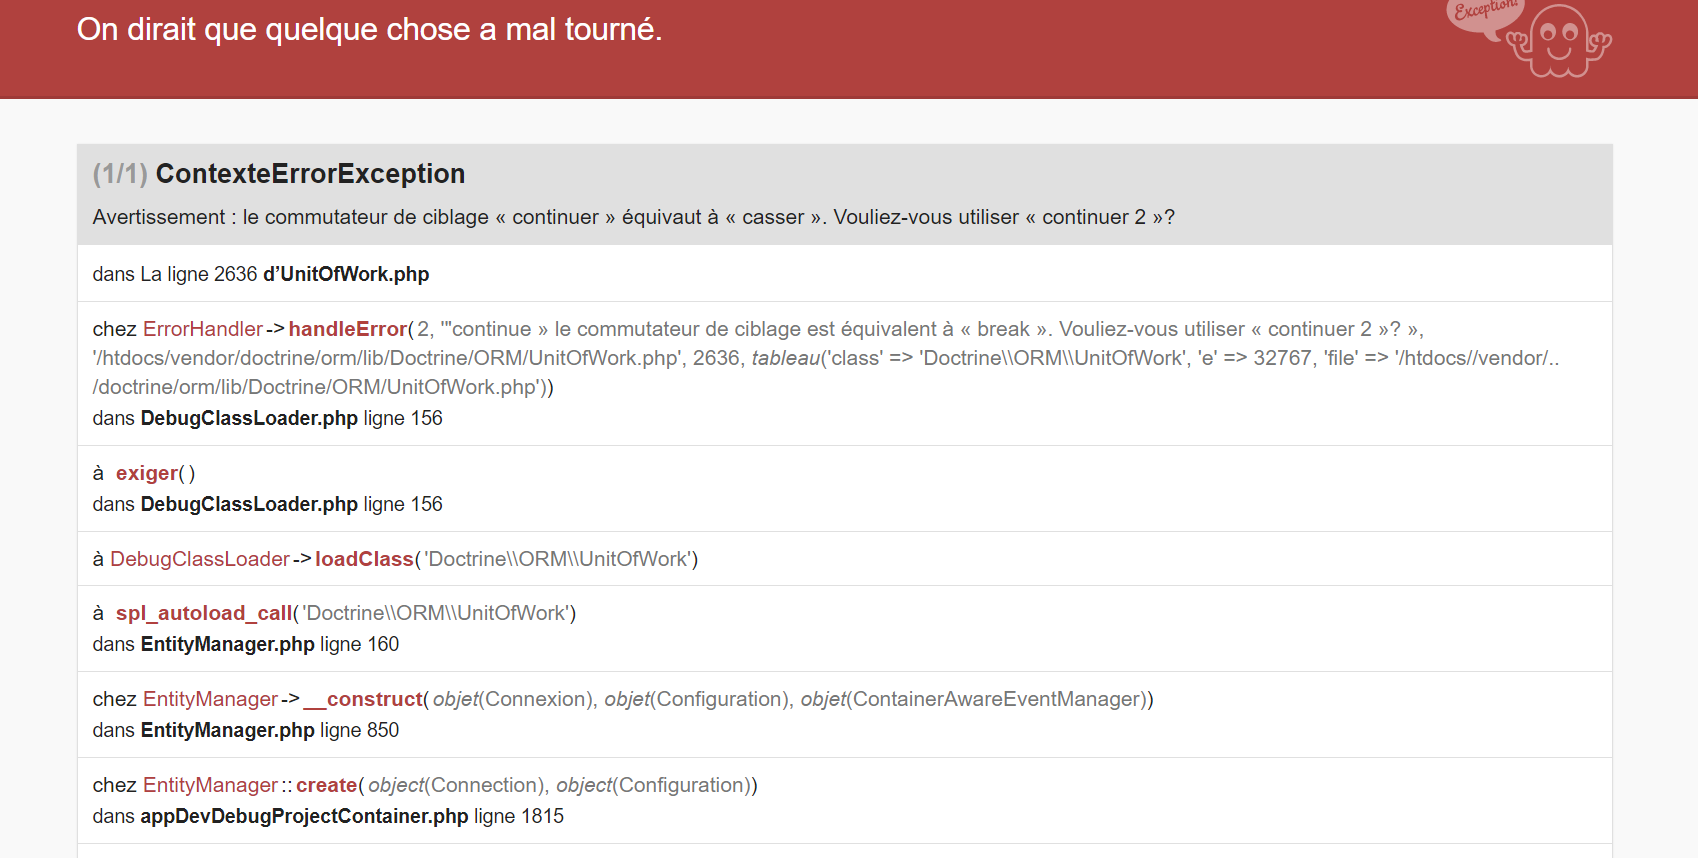The image size is (1698, 858).
Task: Click the create method name
Action: pos(327,785)
